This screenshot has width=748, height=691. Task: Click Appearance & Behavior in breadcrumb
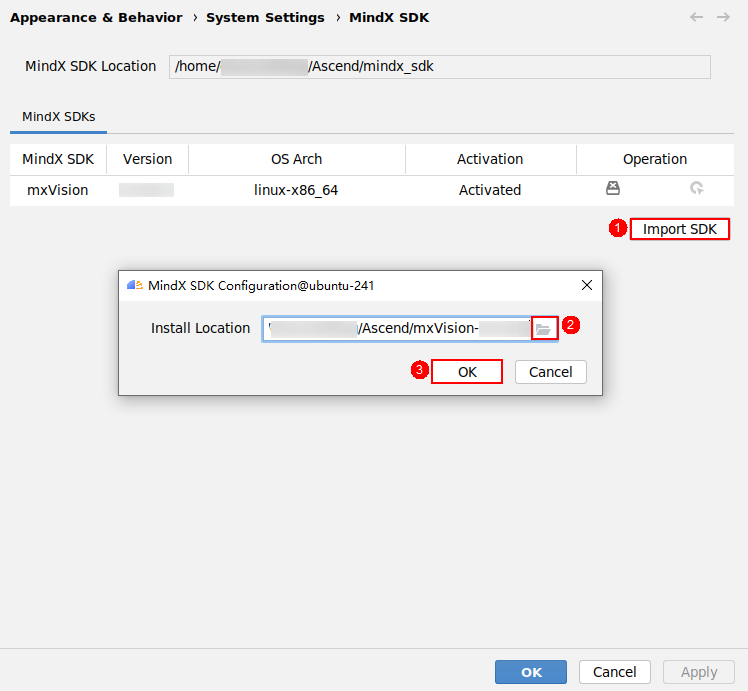click(96, 18)
